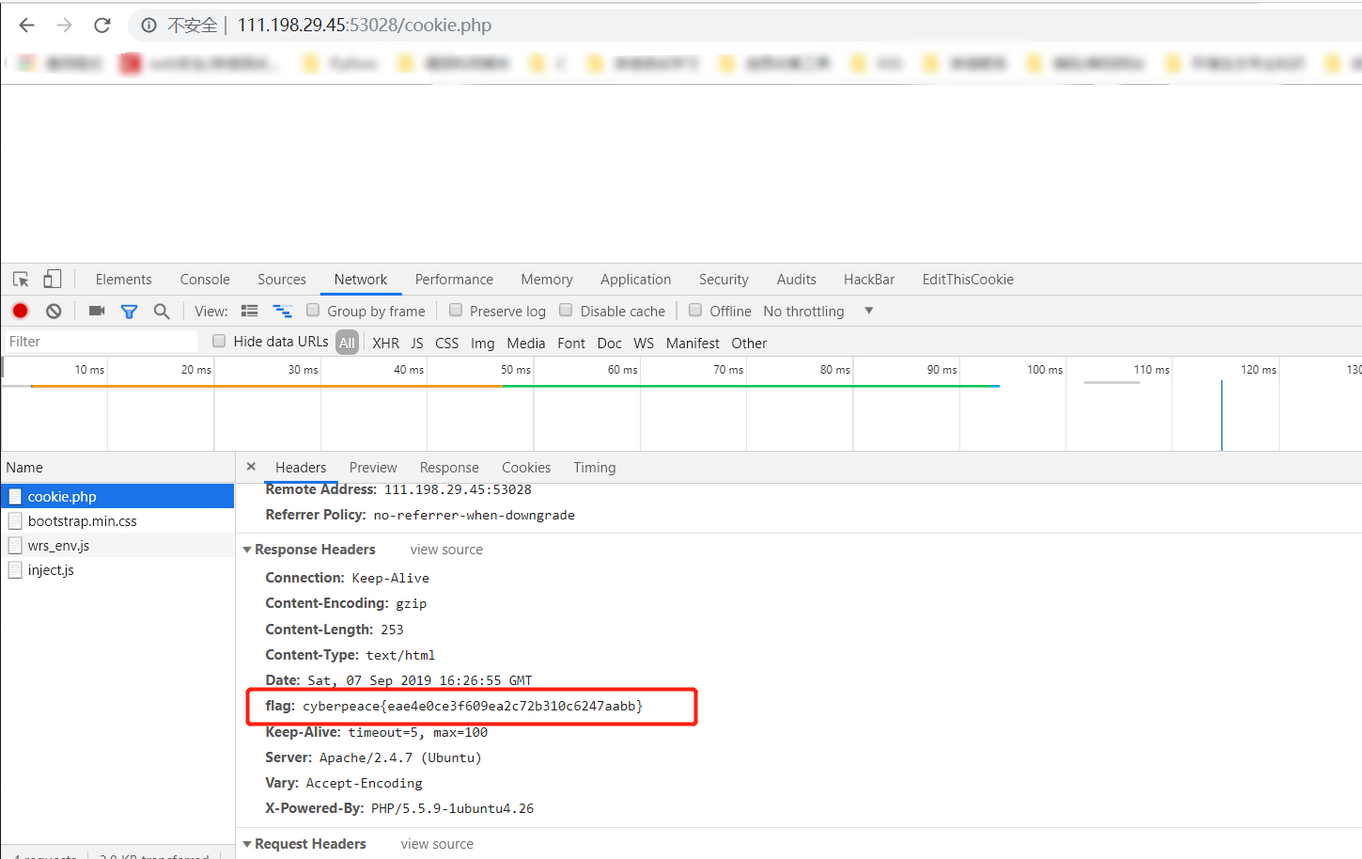Open the Elements panel
Image resolution: width=1362 pixels, height=859 pixels.
(124, 279)
